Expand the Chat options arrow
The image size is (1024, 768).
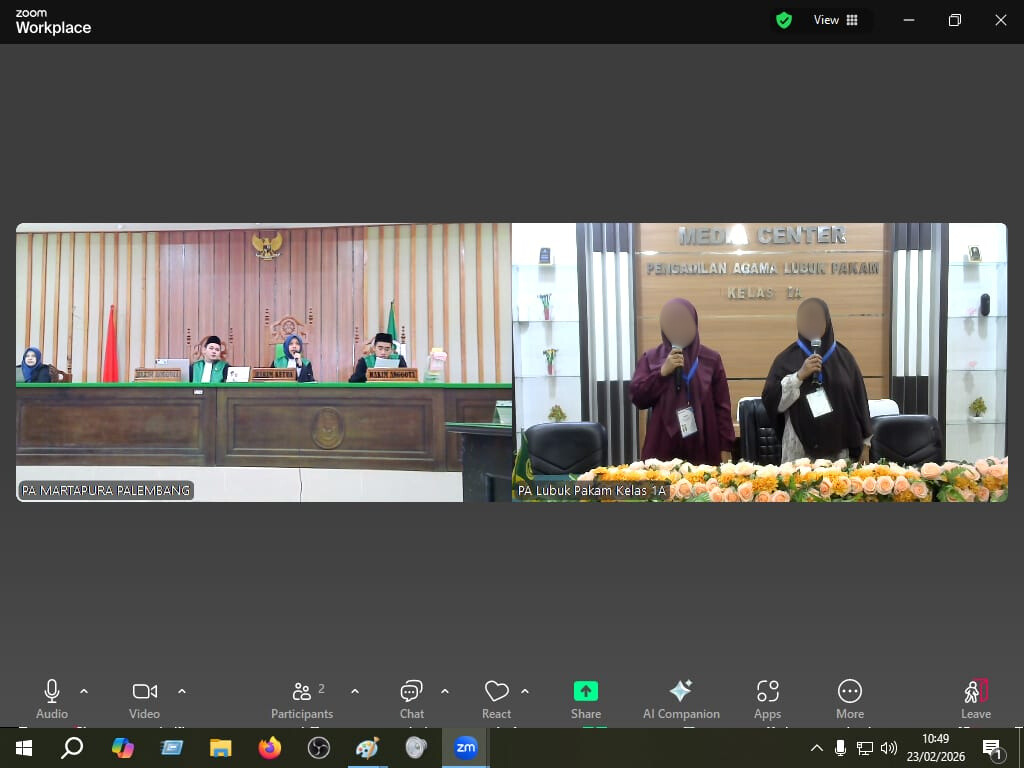click(445, 691)
